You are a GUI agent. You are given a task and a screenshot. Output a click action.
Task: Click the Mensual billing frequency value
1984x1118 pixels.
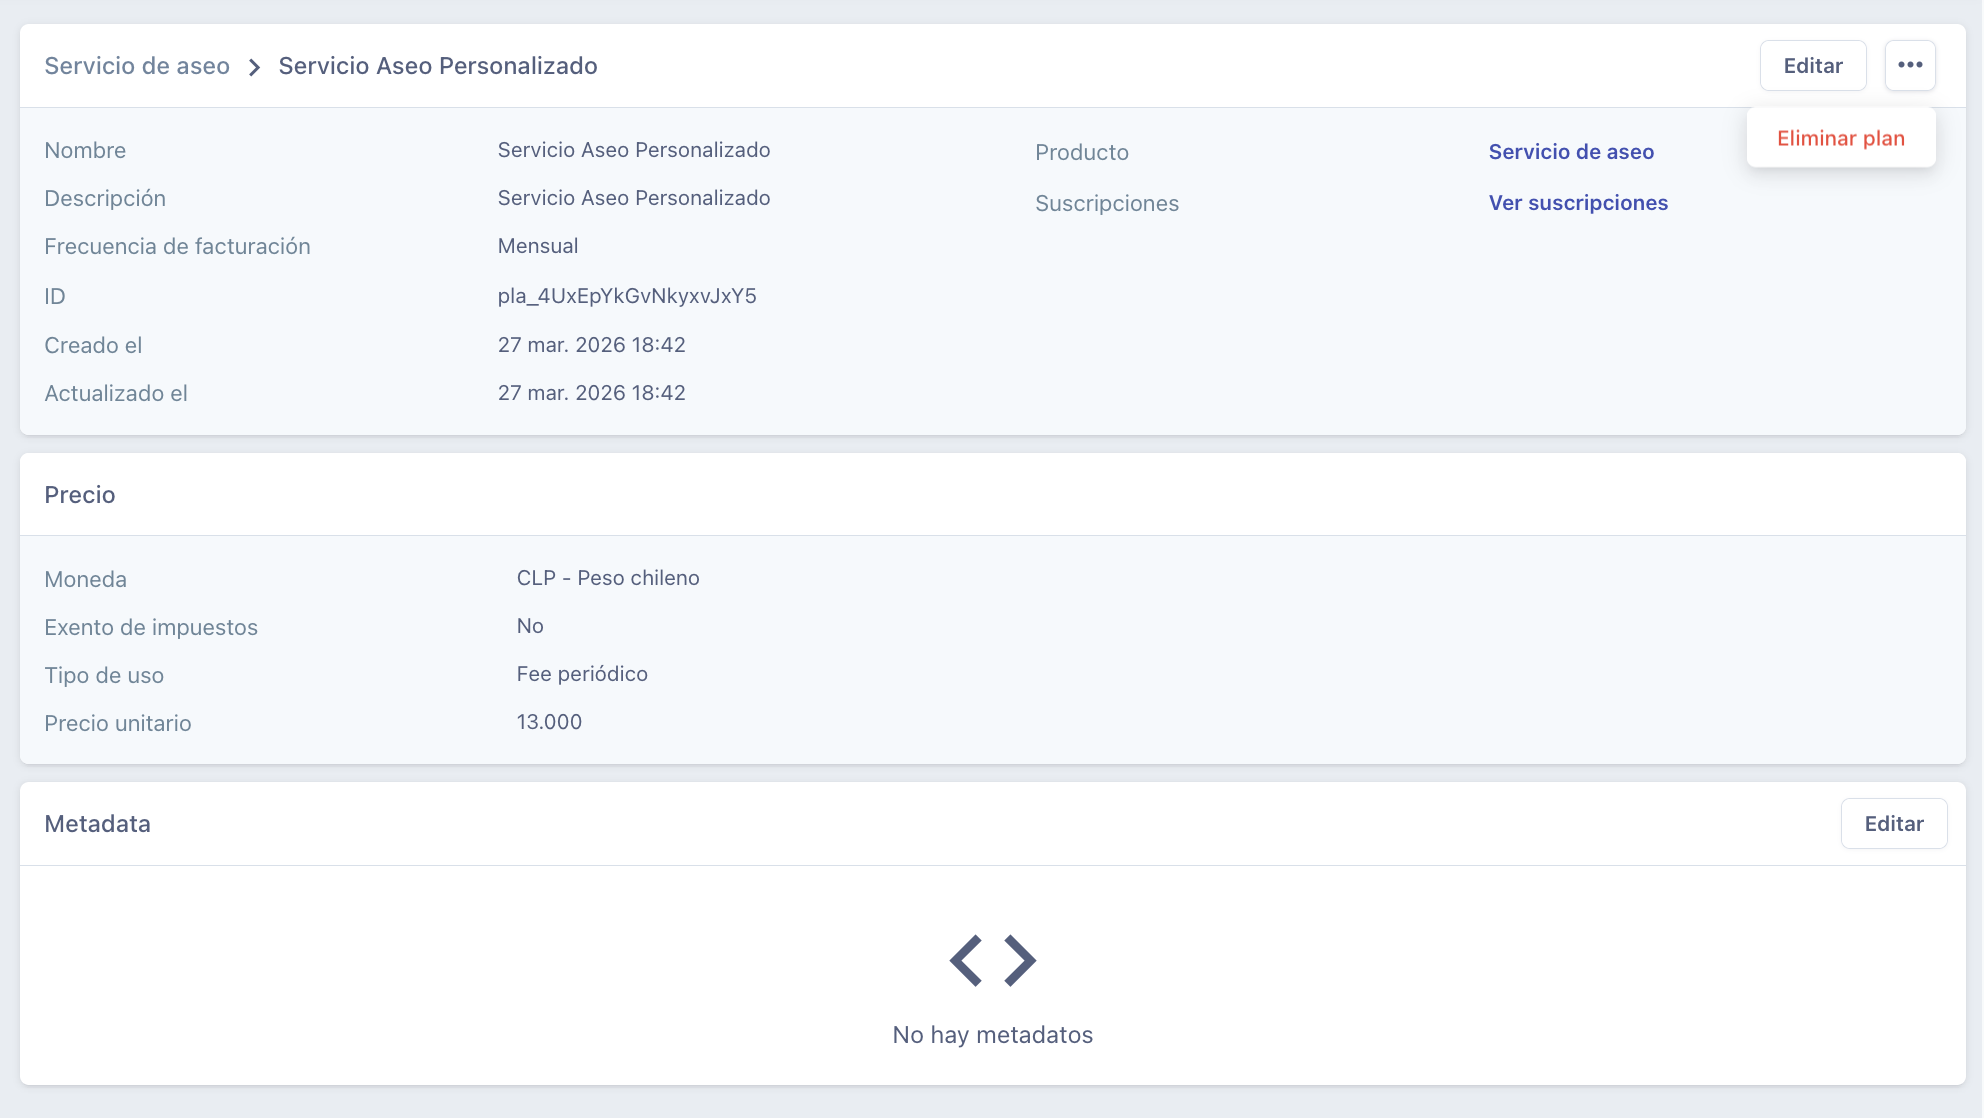click(x=538, y=246)
